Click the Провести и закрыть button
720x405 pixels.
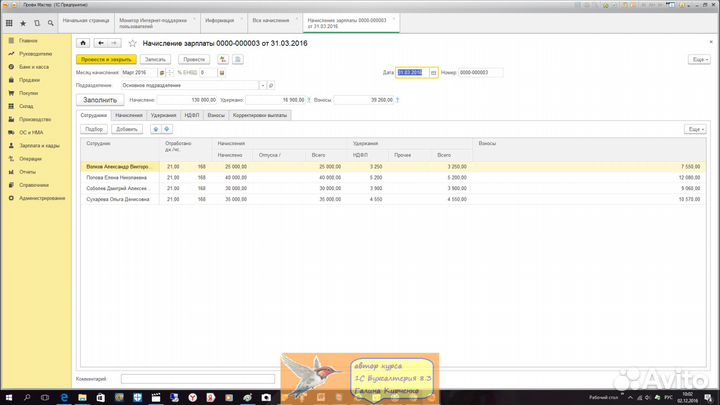[104, 59]
